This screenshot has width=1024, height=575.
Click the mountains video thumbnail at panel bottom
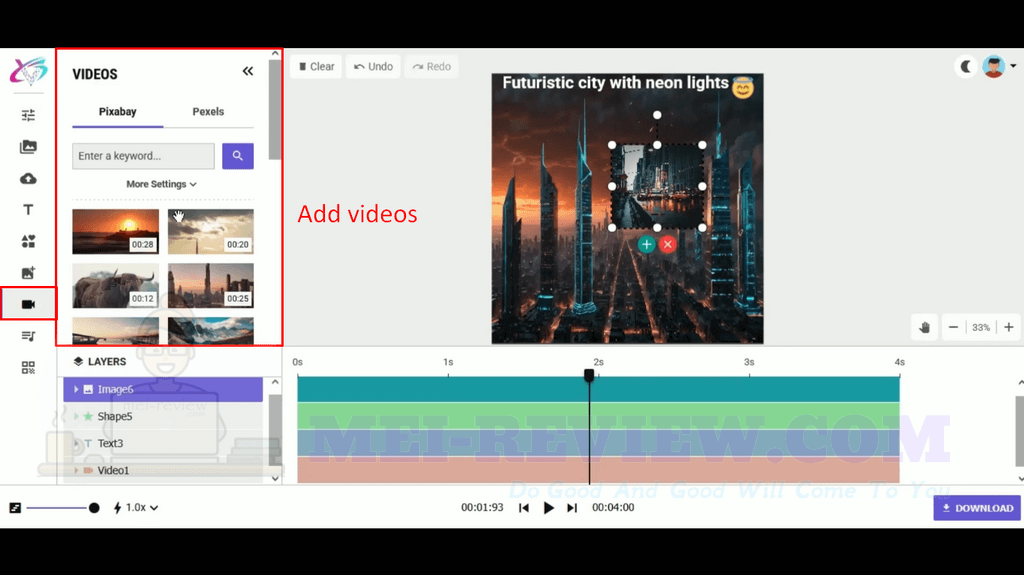pos(210,331)
